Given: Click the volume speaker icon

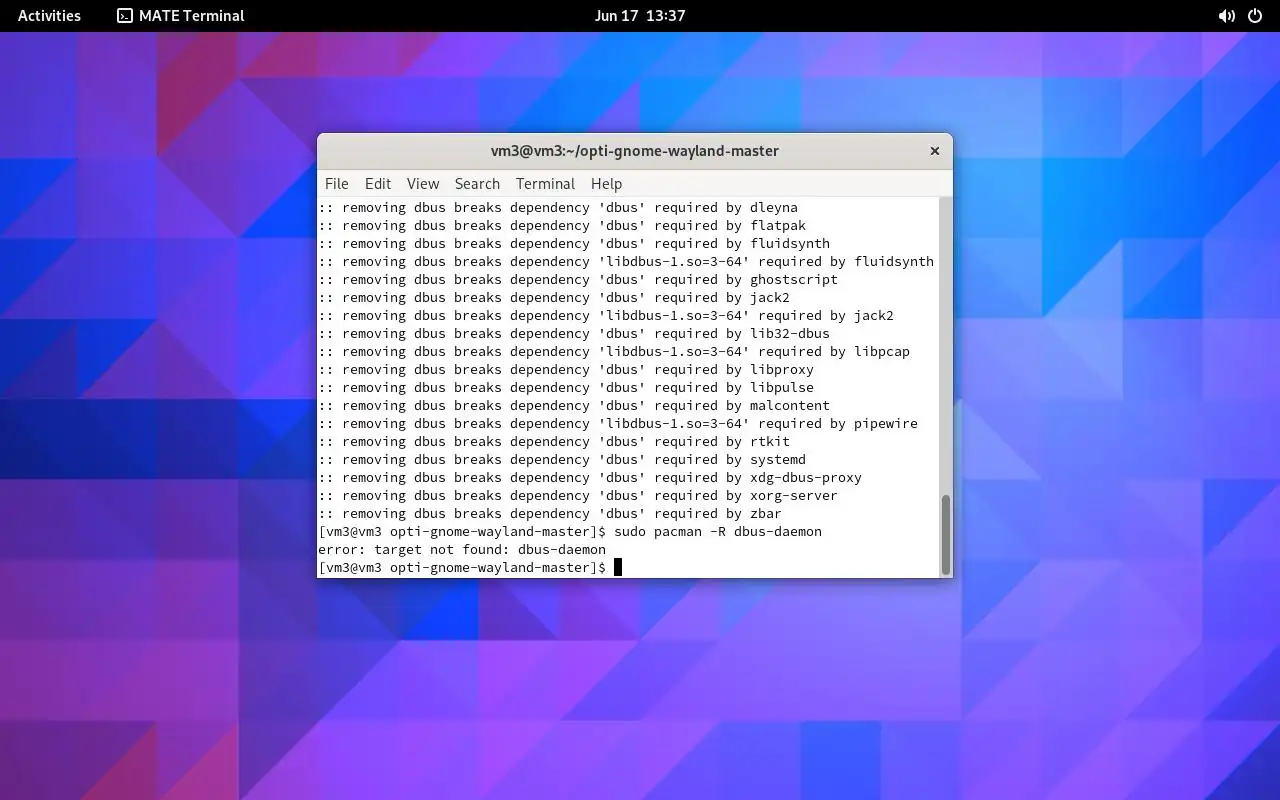Looking at the screenshot, I should point(1226,16).
